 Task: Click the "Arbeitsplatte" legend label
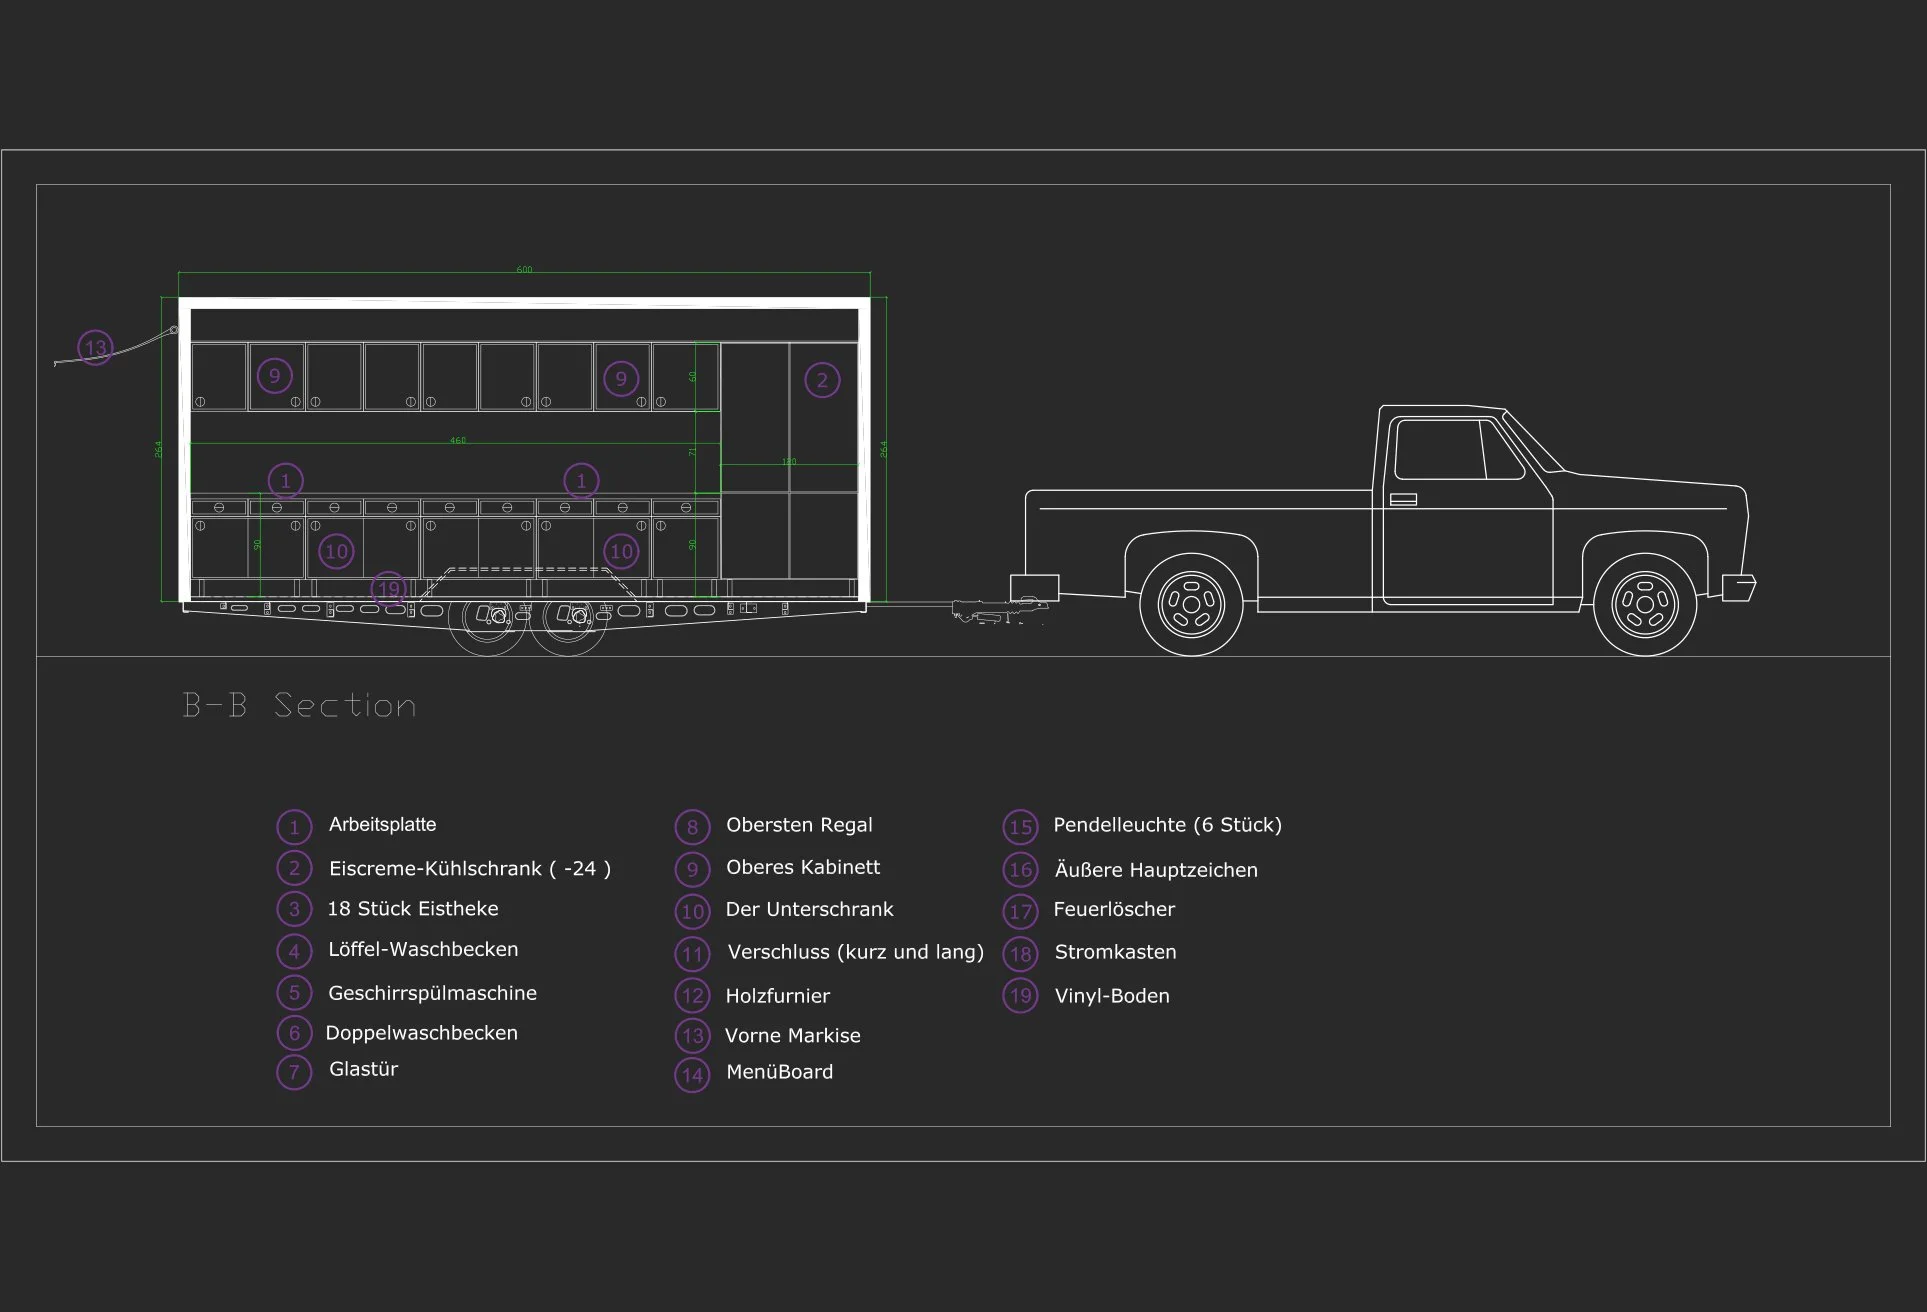point(382,825)
